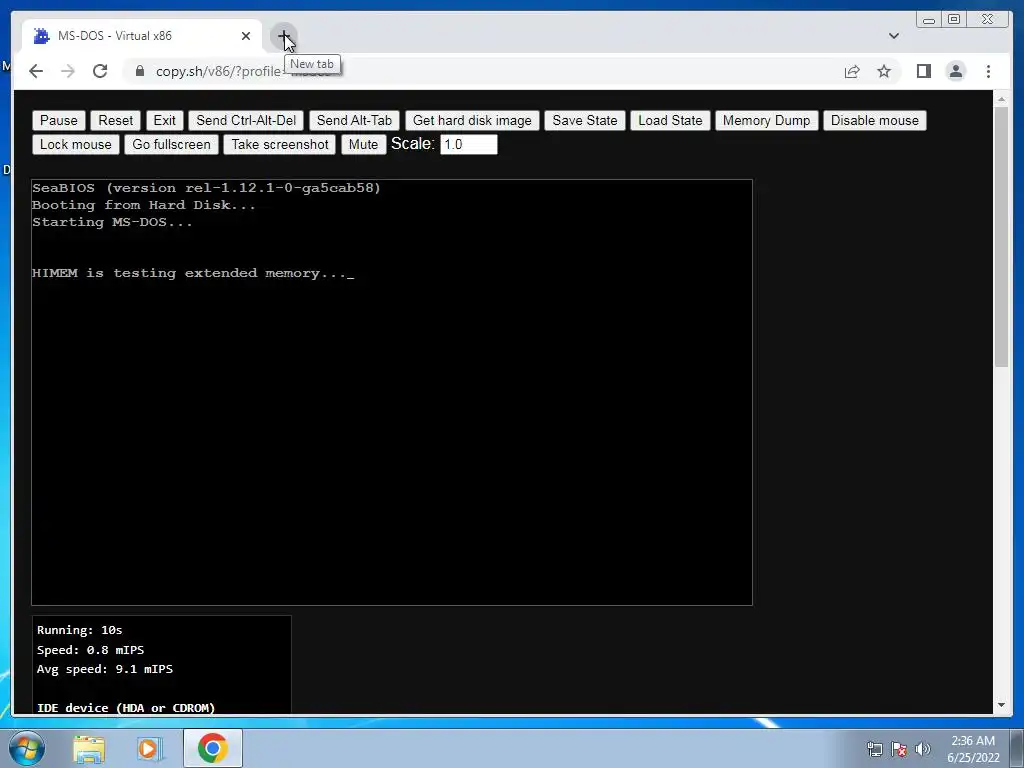
Task: Open a new tab with the plus icon
Action: pos(284,36)
